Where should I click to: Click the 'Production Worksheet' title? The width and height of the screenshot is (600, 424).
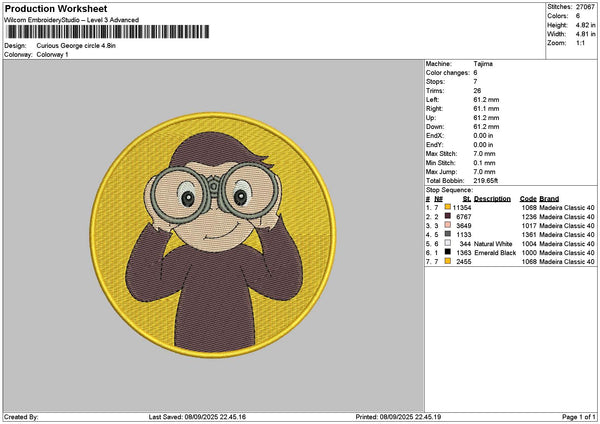(56, 8)
